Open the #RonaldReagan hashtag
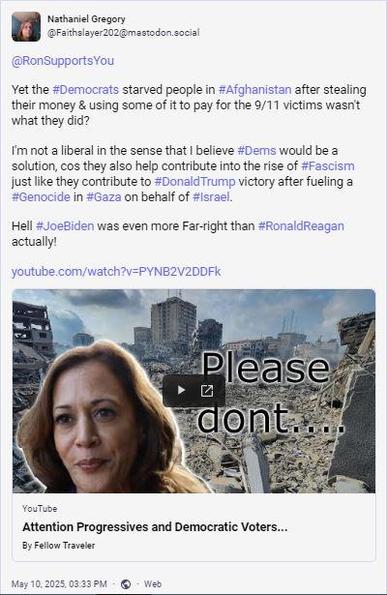The width and height of the screenshot is (387, 595). [x=301, y=226]
